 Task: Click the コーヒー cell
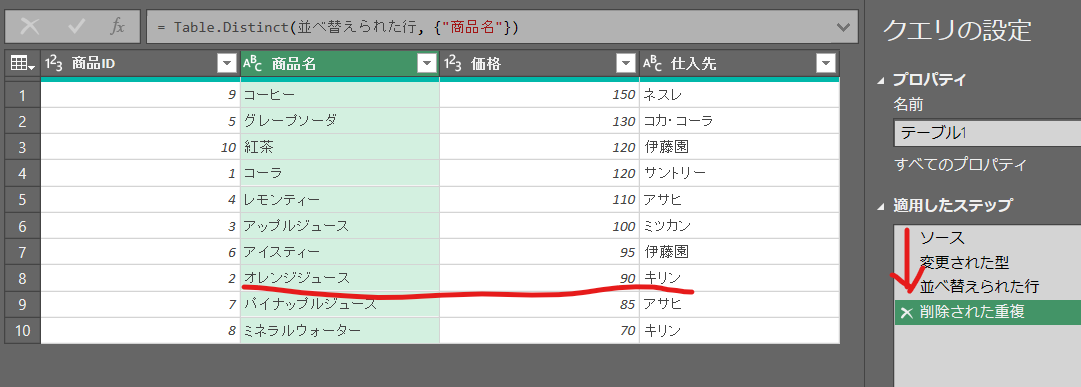340,95
